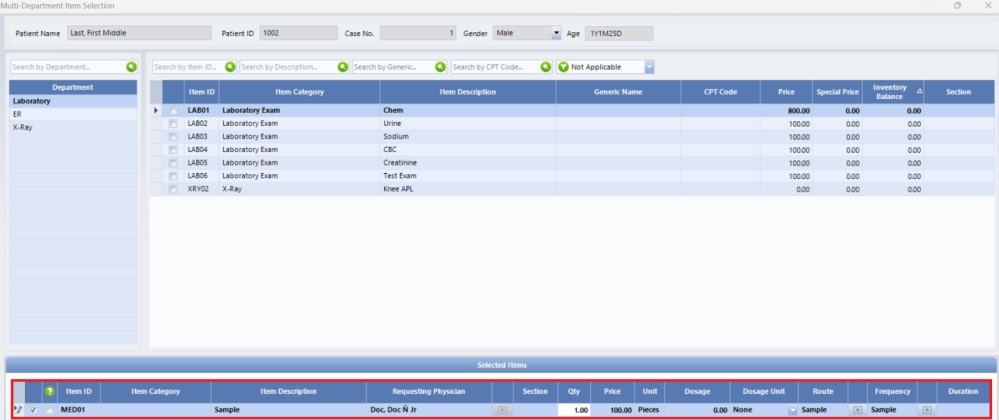The width and height of the screenshot is (999, 420).
Task: Open the Gender dropdown
Action: (x=557, y=33)
